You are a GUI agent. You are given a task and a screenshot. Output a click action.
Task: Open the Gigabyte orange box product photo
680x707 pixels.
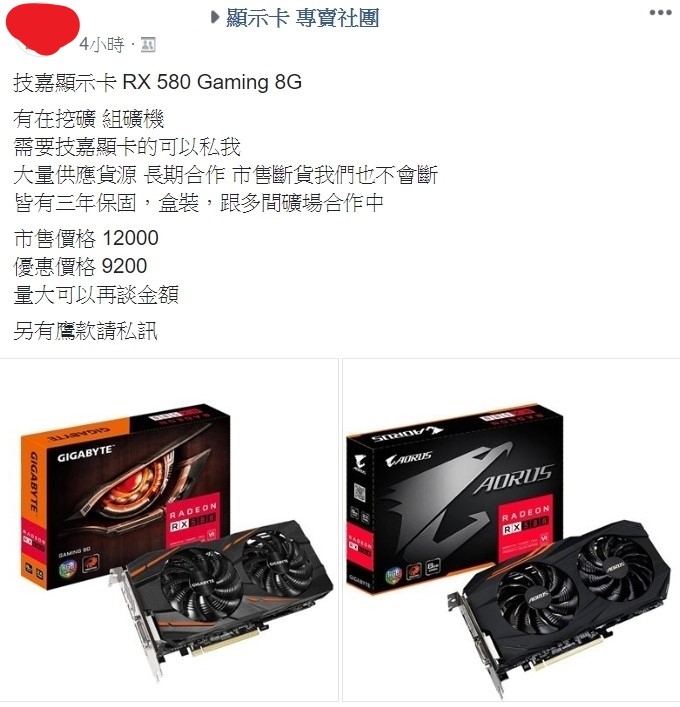[x=169, y=530]
